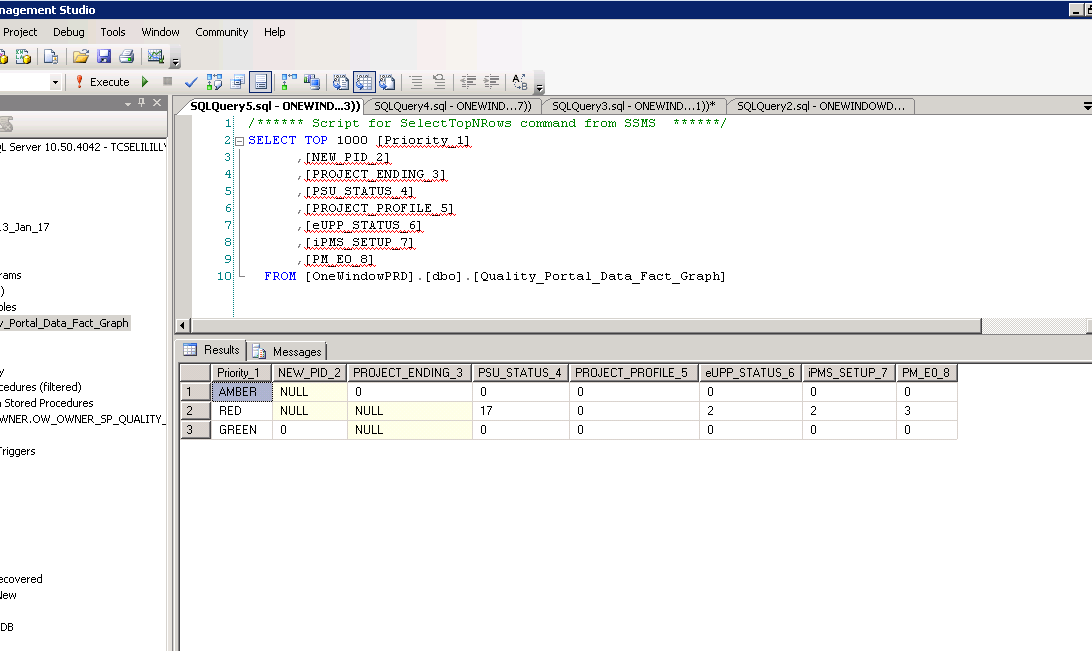Print the document with the printer icon
Screen dimensions: 1092x651
127,56
